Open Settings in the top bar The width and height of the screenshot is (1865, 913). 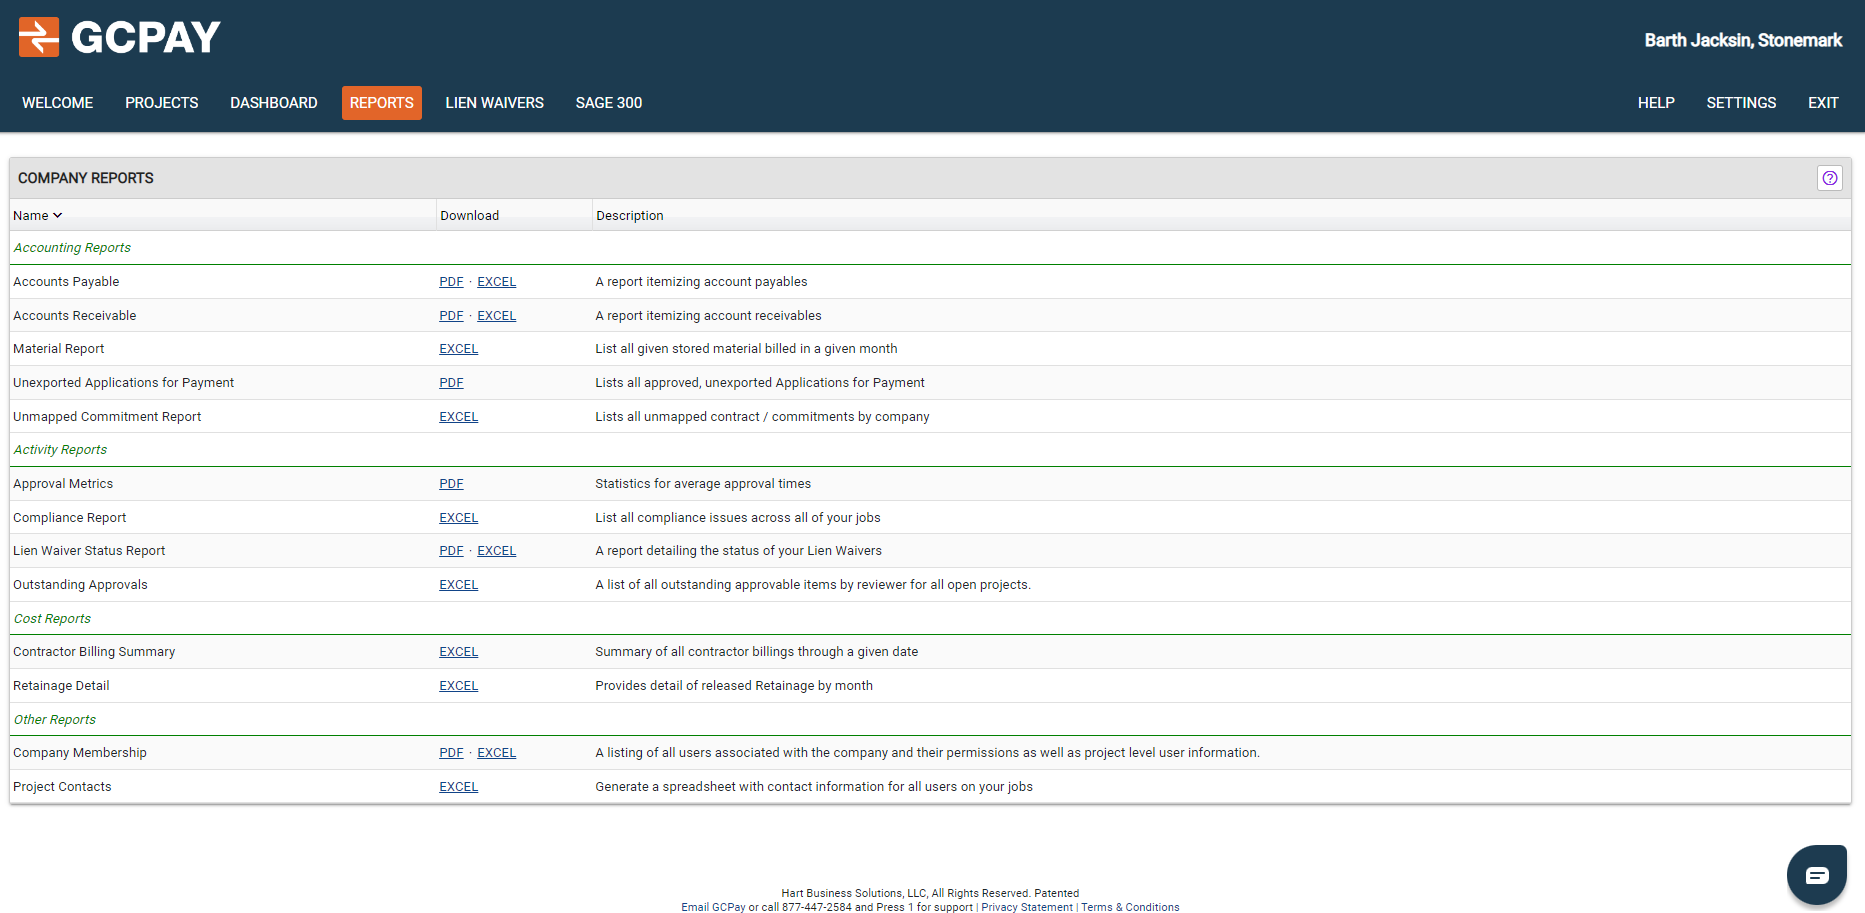coord(1740,103)
